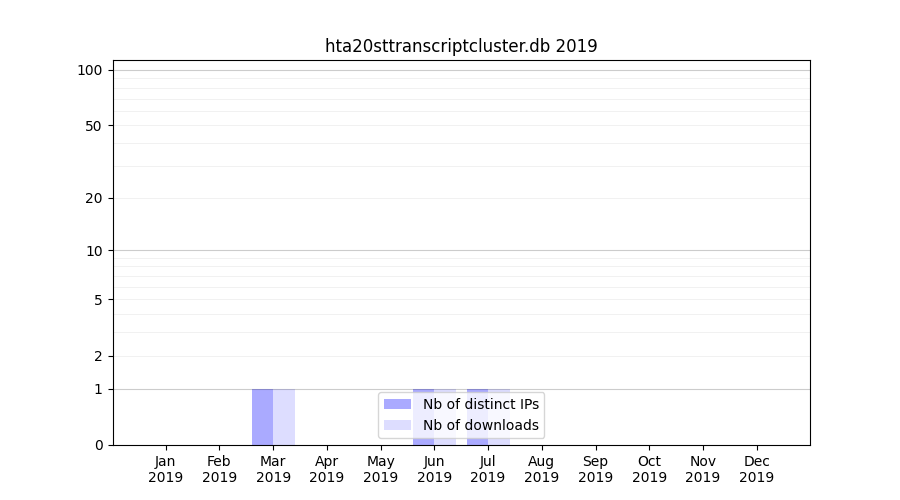The image size is (900, 500).
Task: Click the Dec 2019 x-axis label
Action: coord(756,469)
